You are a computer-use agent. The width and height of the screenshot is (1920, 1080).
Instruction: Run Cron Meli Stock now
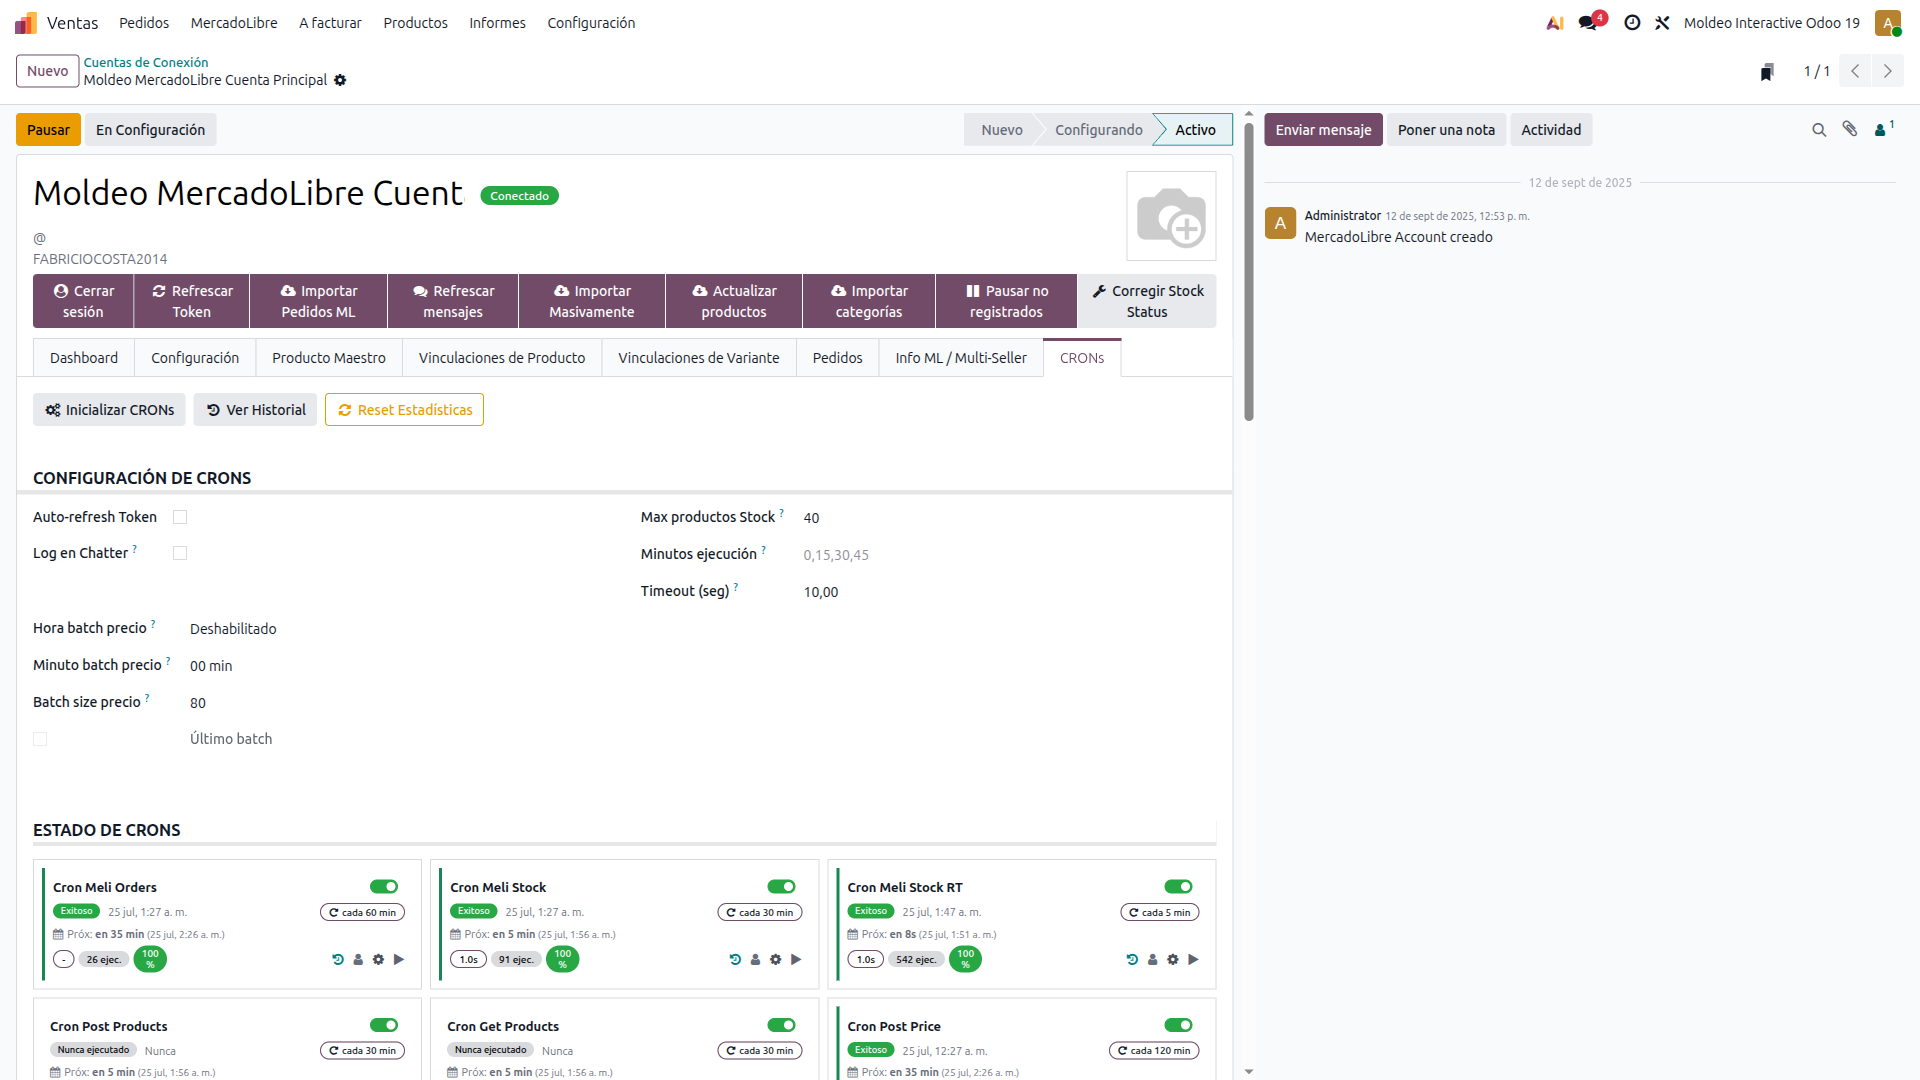[796, 959]
